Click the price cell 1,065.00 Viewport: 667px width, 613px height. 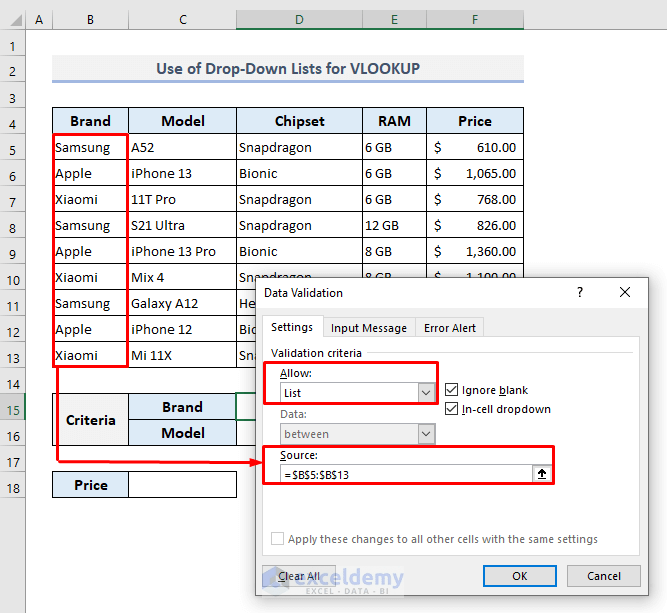point(475,173)
